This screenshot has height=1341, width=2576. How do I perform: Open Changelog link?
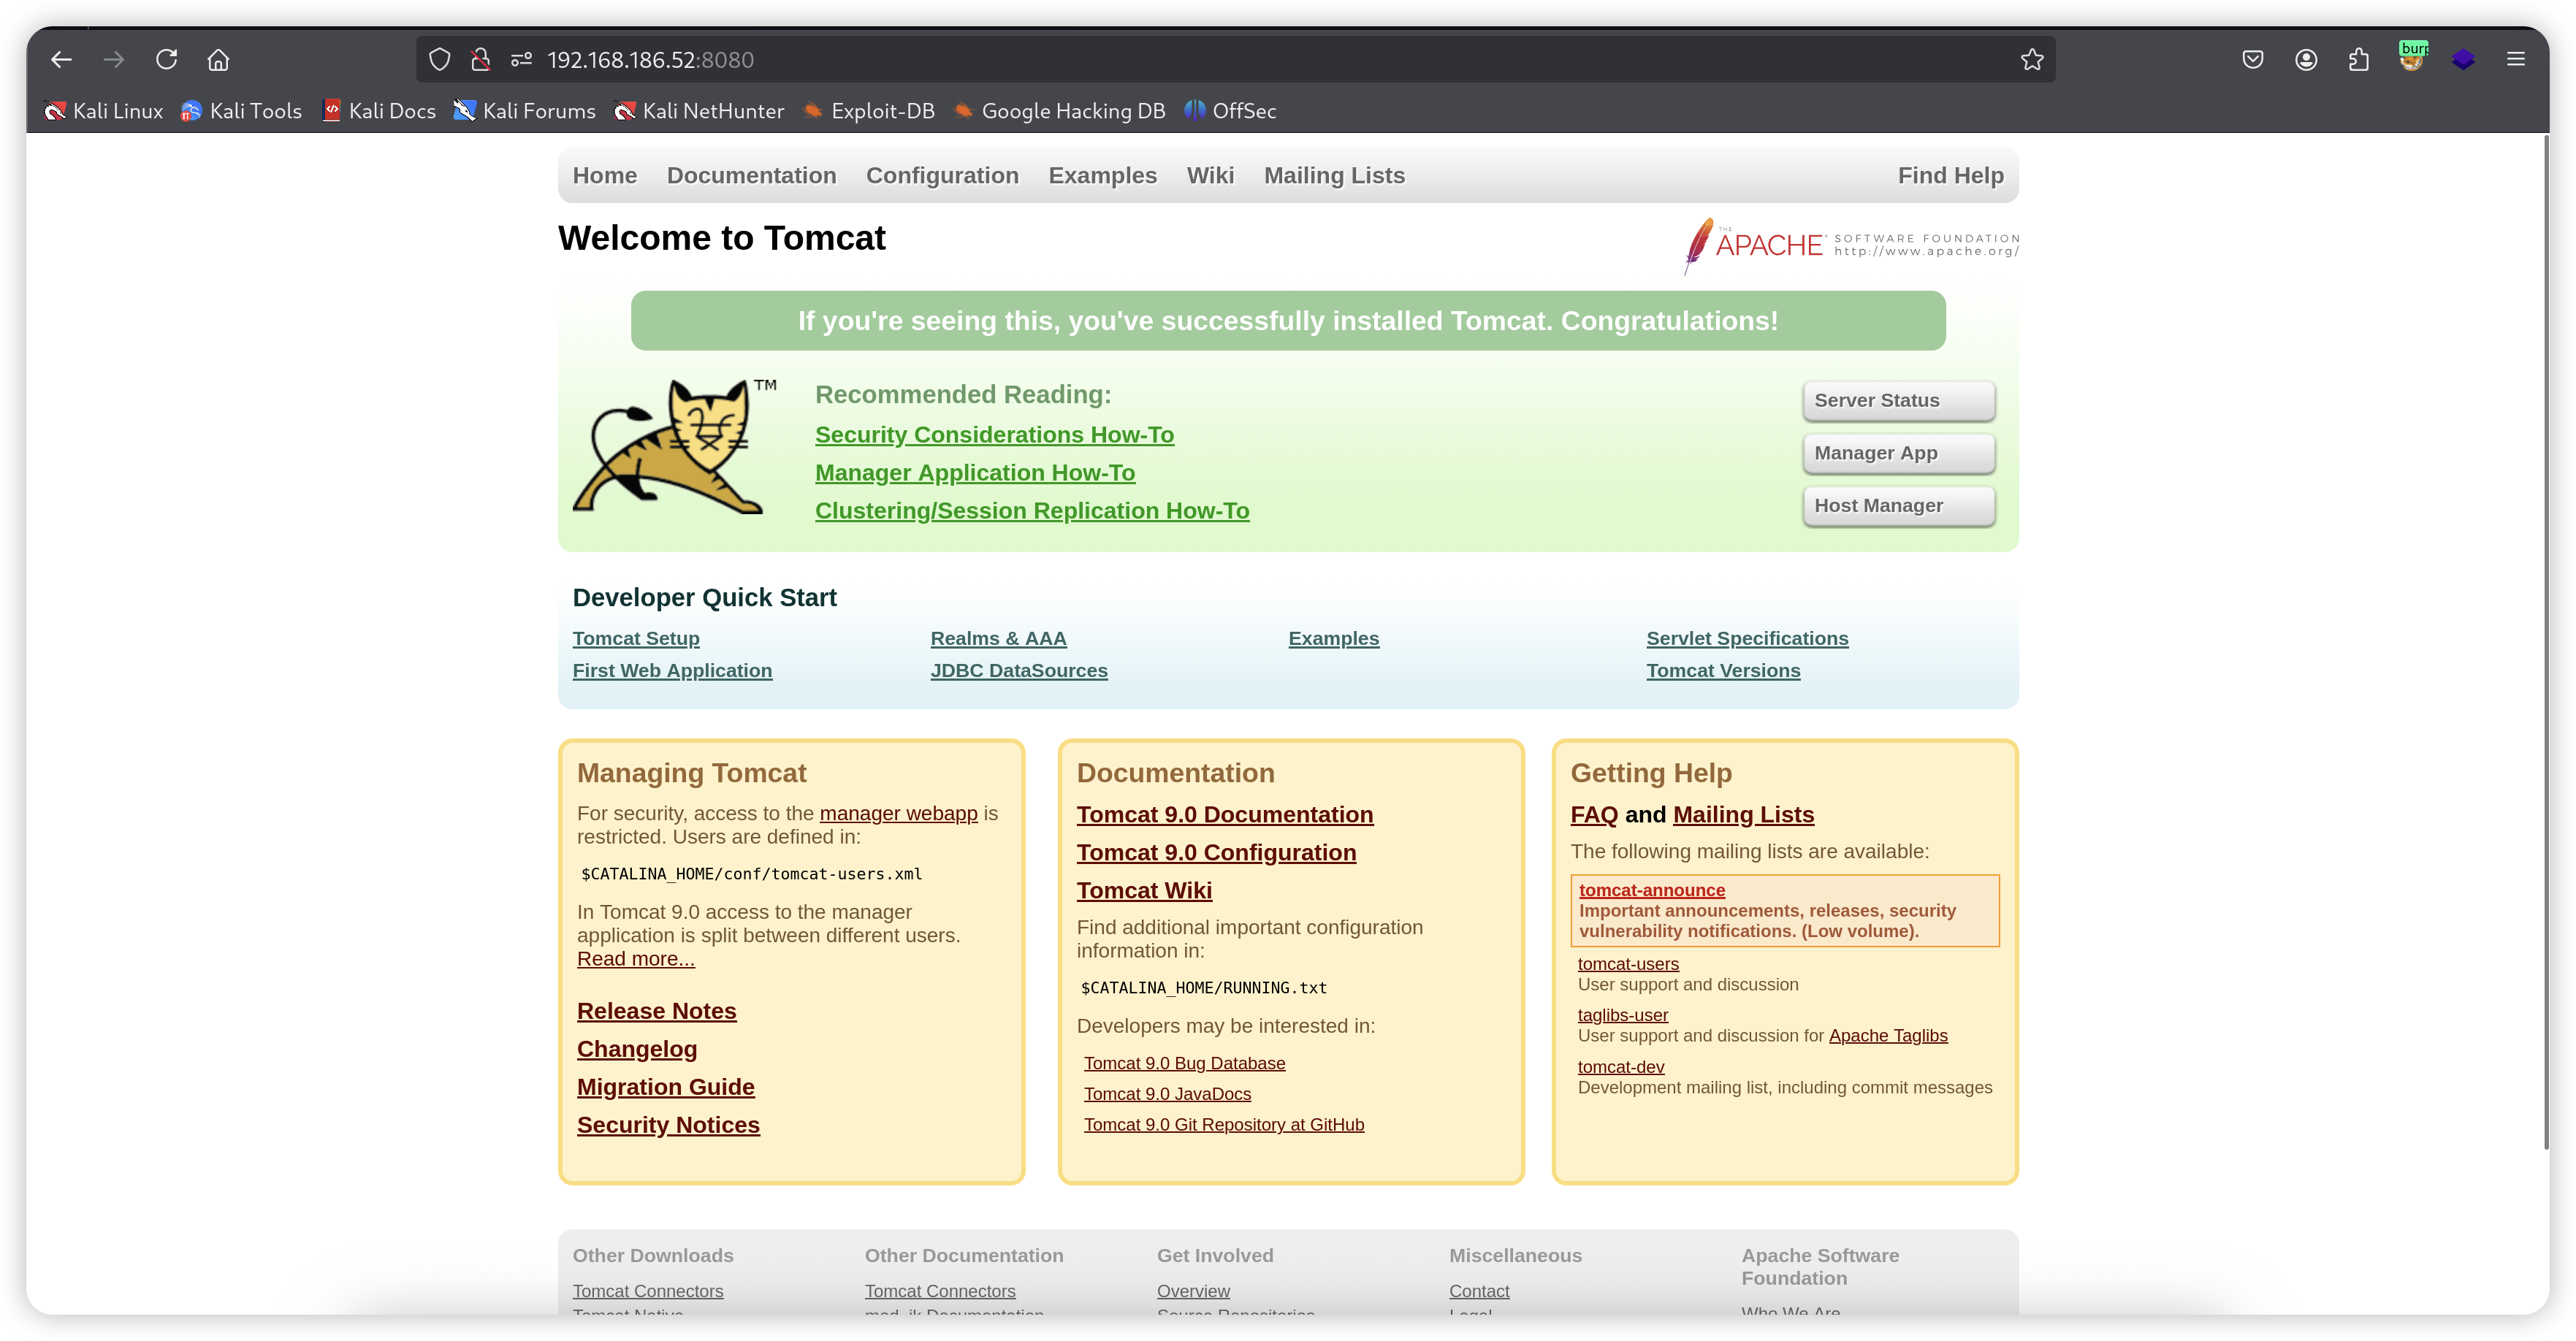(x=637, y=1050)
